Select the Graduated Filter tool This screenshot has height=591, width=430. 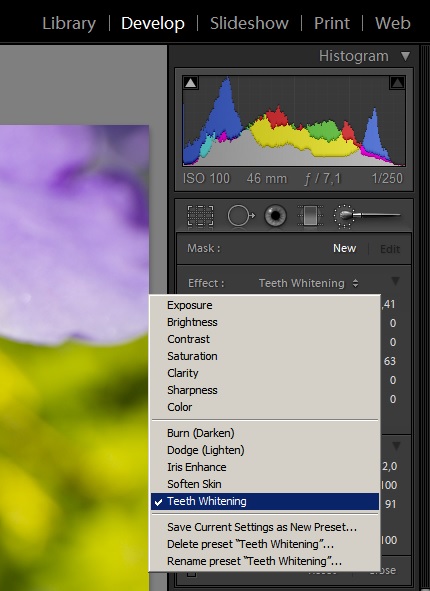(x=310, y=216)
